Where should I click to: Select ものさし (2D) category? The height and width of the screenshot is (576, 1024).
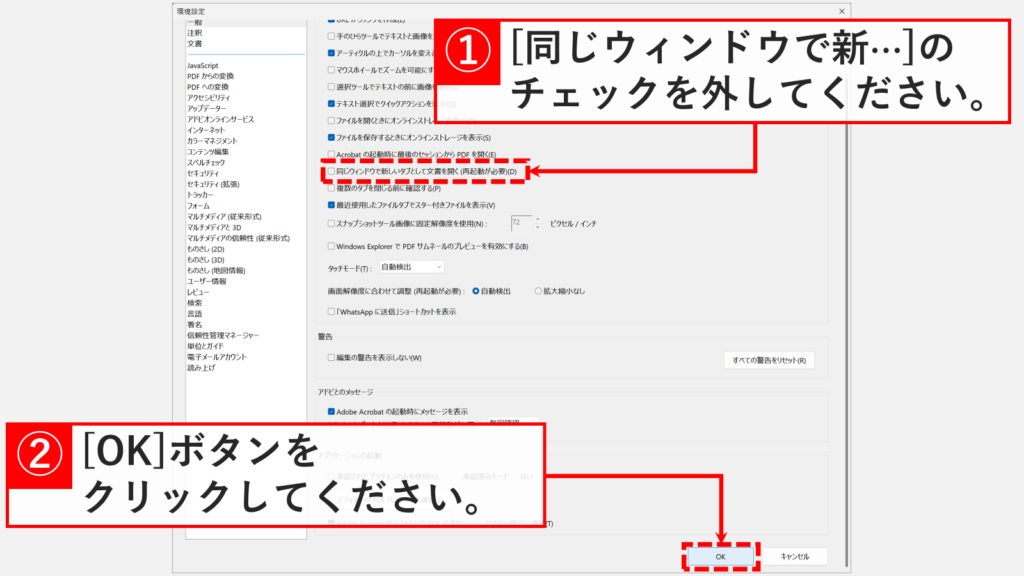pos(206,249)
